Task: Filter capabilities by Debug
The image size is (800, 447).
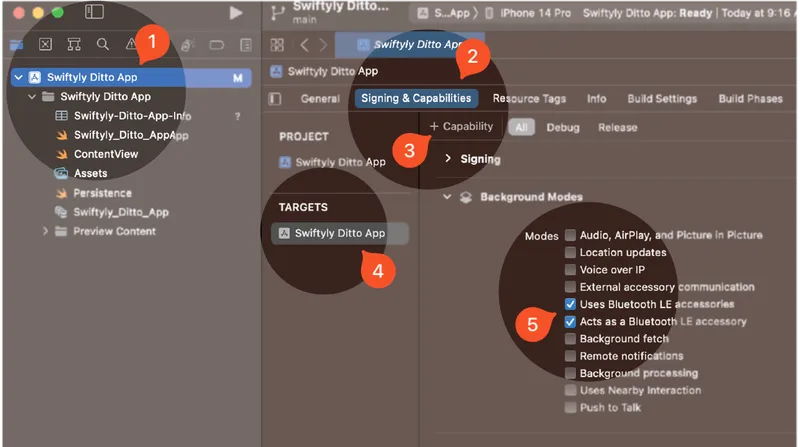Action: point(563,128)
